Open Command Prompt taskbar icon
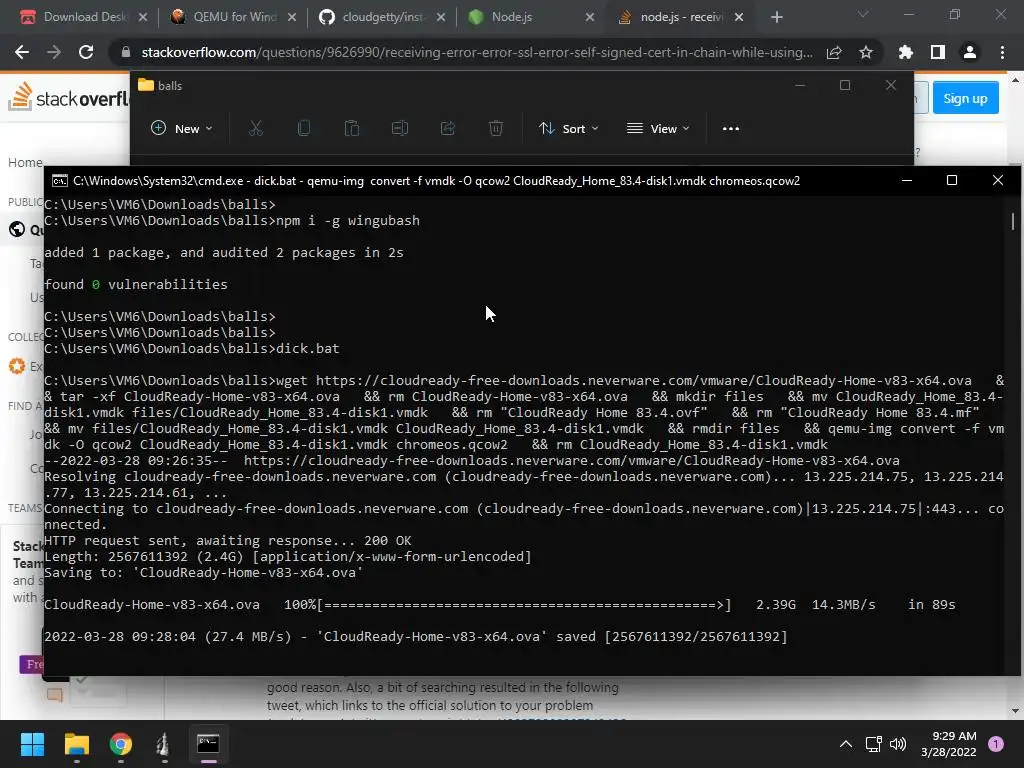Screen dimensions: 1024x768 [208, 744]
